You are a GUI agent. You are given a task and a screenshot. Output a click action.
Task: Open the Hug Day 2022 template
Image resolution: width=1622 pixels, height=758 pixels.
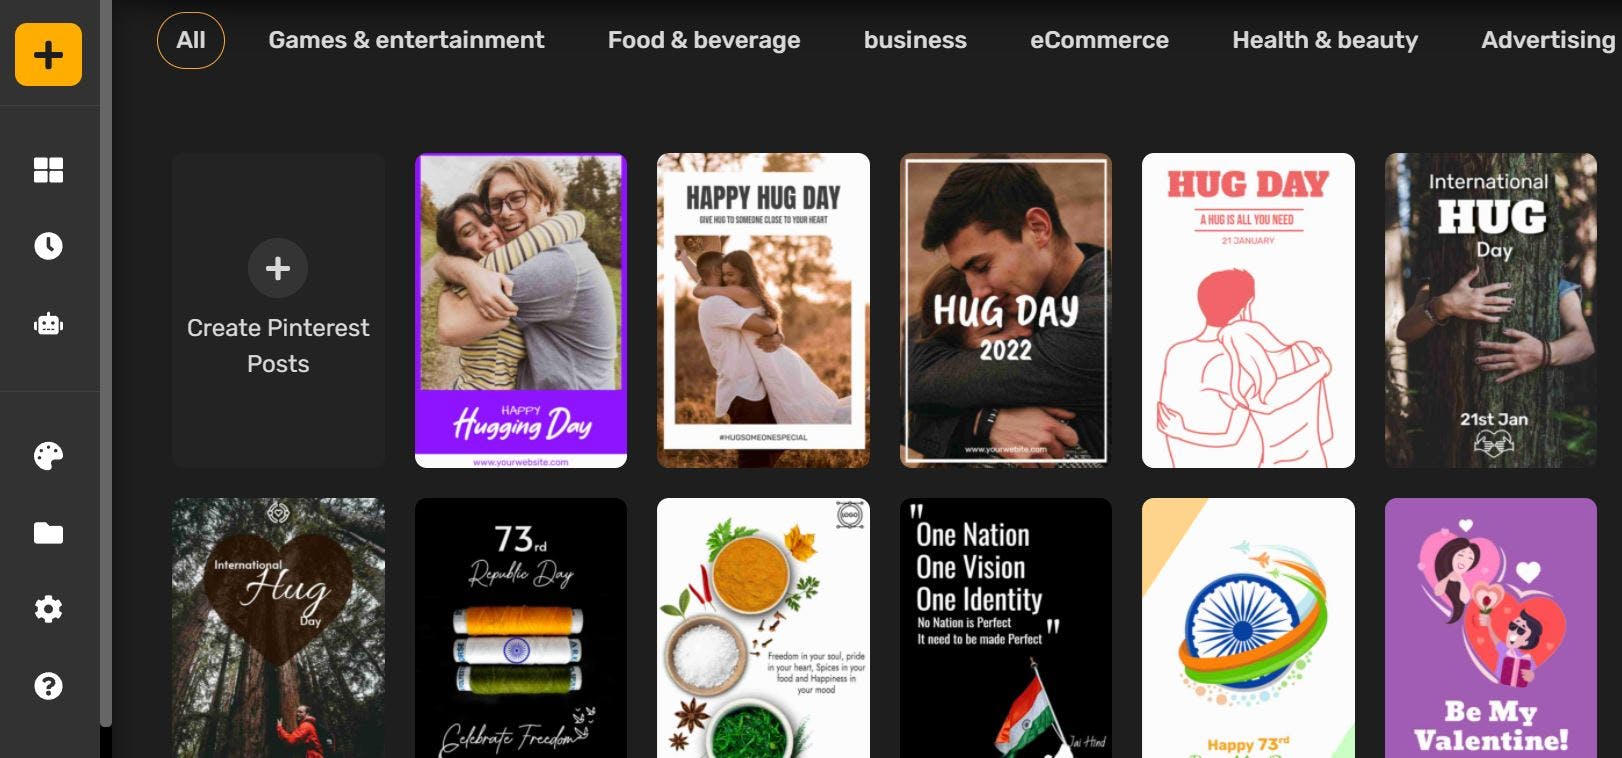point(1006,310)
